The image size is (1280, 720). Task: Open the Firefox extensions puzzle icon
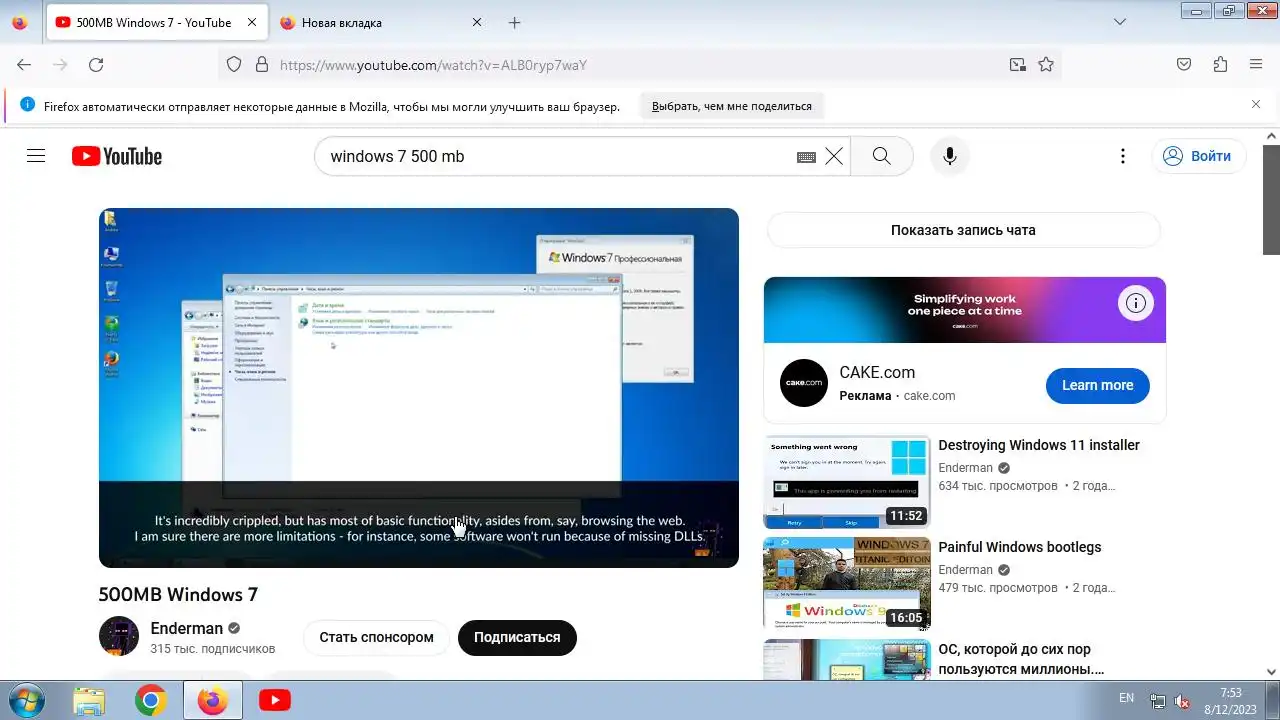1220,65
